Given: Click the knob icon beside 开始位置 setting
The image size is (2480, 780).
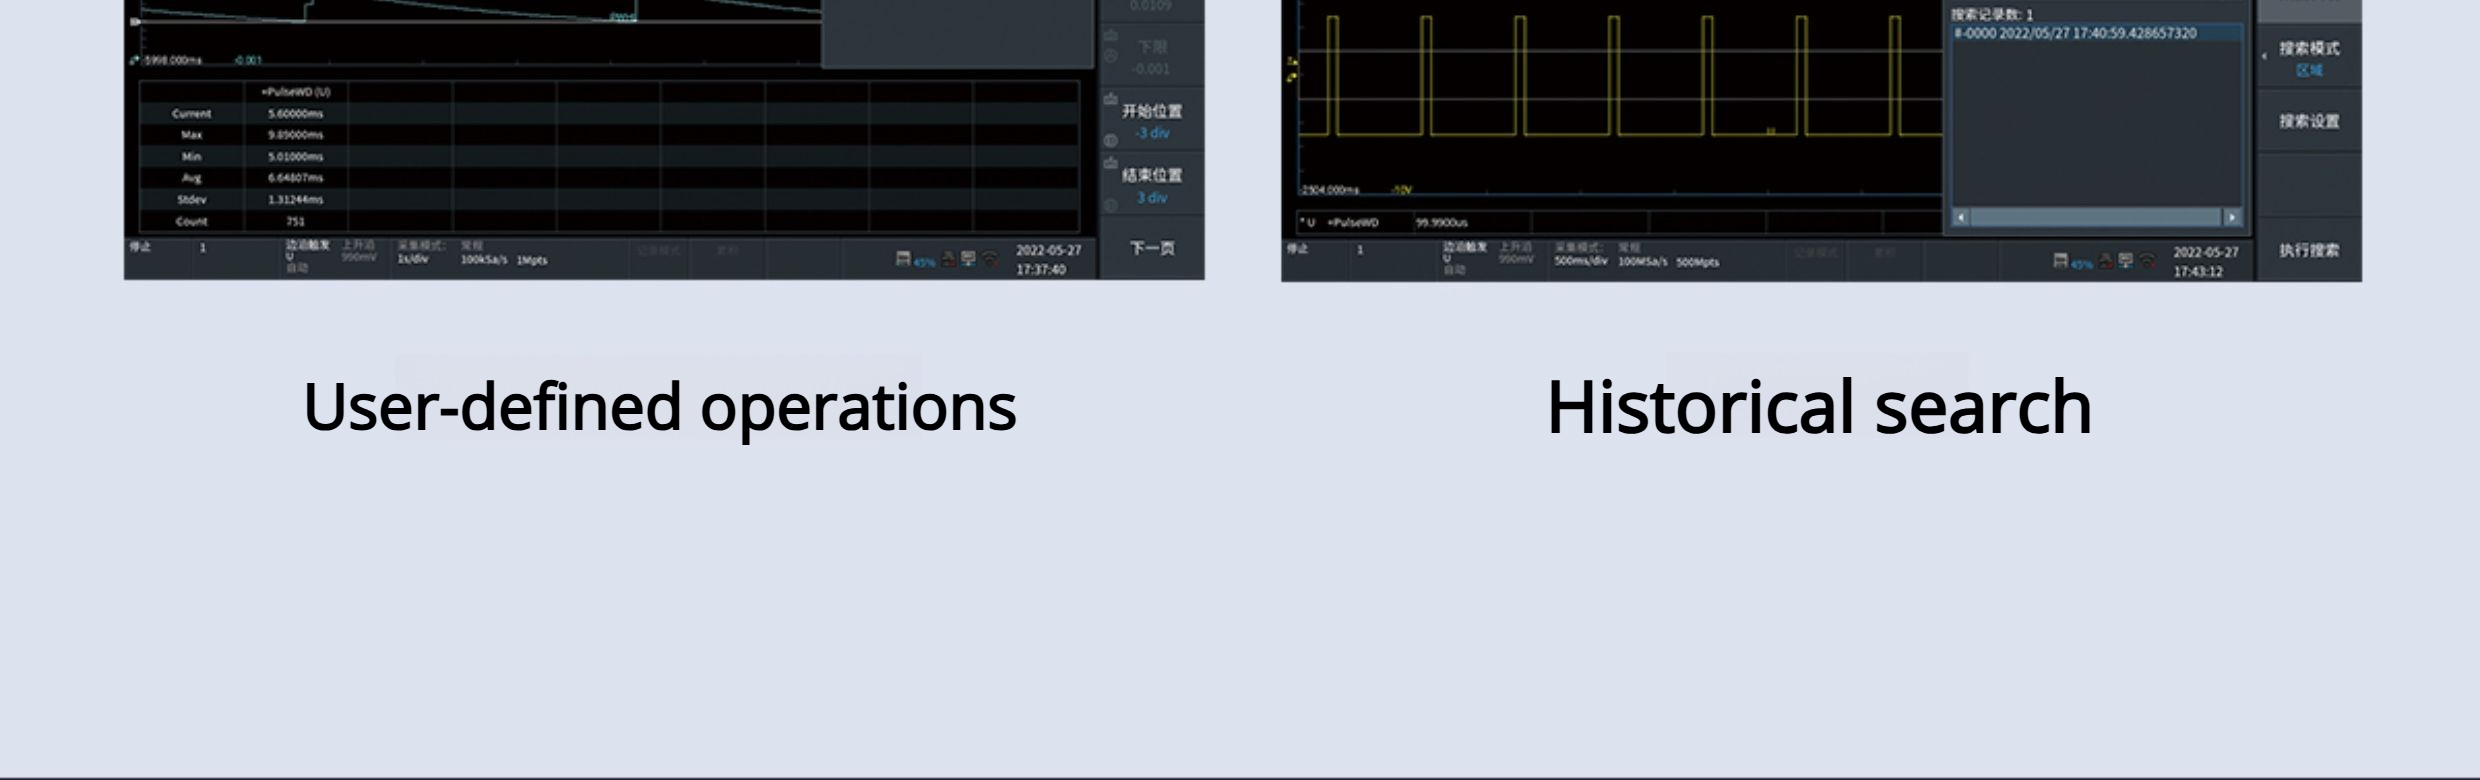Looking at the screenshot, I should coord(1111,141).
